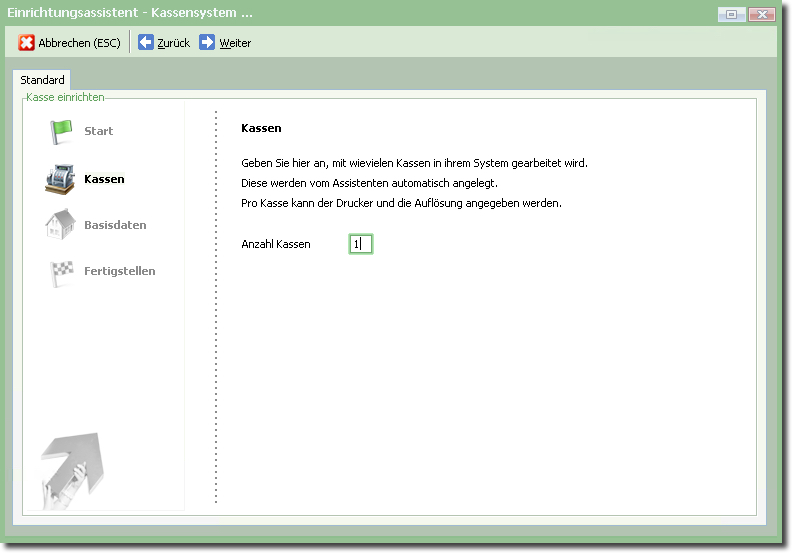The width and height of the screenshot is (792, 553).
Task: Go back using the Zurück label
Action: click(173, 43)
